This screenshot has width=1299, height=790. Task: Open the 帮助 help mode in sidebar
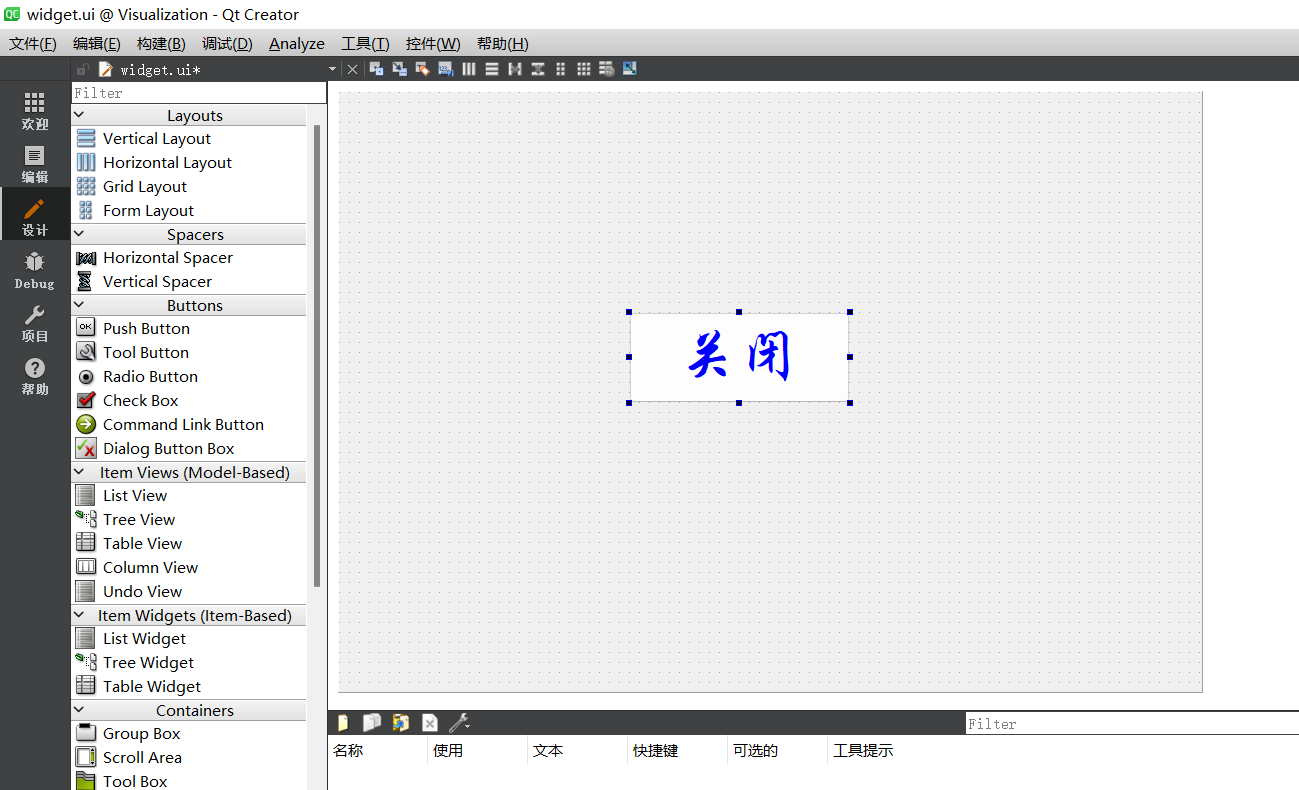click(x=35, y=376)
